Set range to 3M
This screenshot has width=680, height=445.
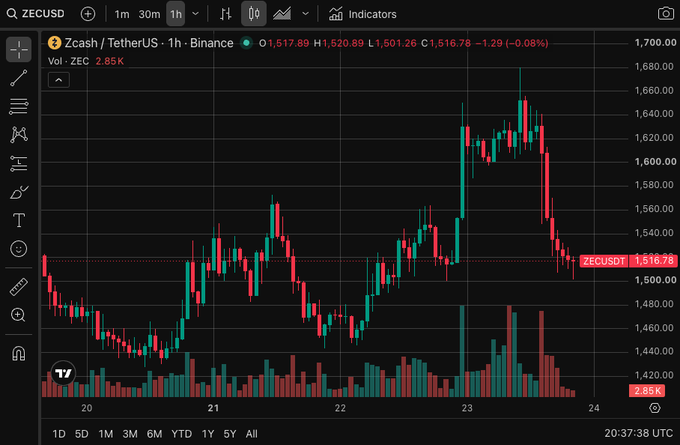point(130,434)
